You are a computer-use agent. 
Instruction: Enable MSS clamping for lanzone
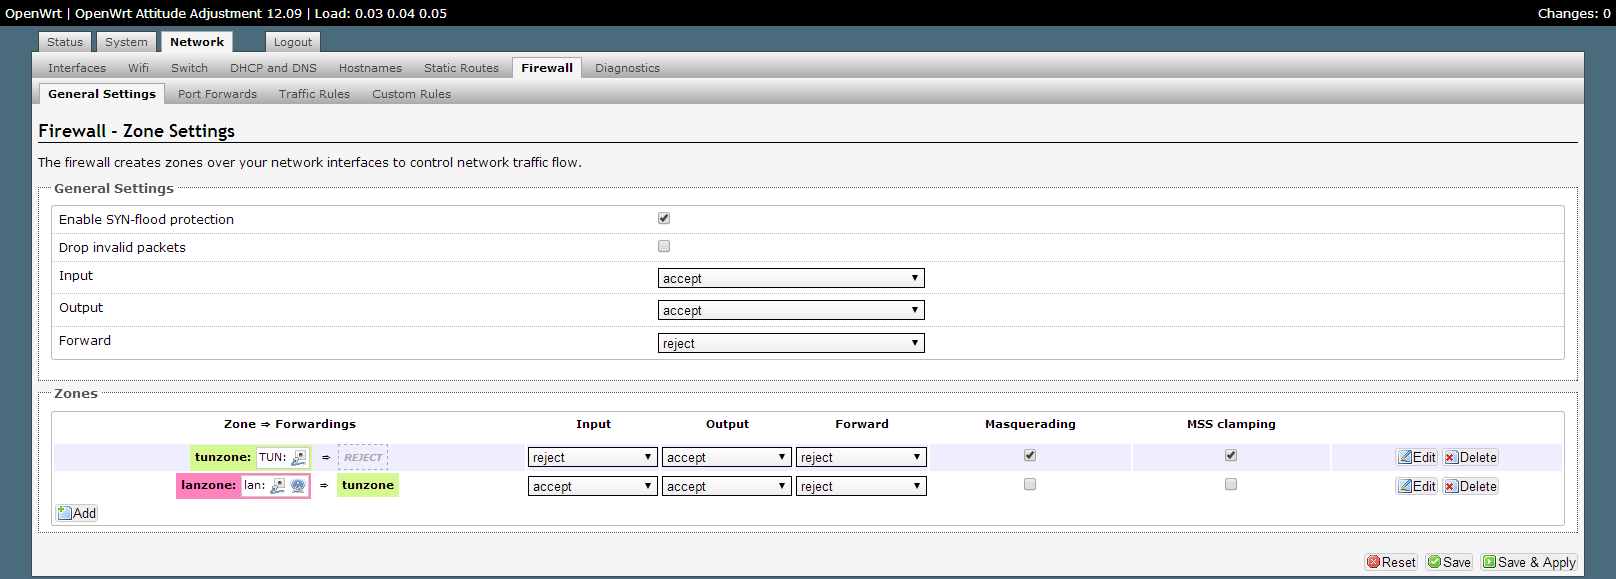coord(1231,484)
